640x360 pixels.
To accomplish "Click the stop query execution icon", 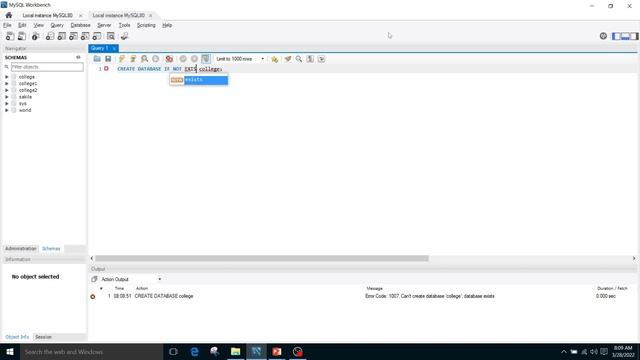I will click(x=156, y=59).
